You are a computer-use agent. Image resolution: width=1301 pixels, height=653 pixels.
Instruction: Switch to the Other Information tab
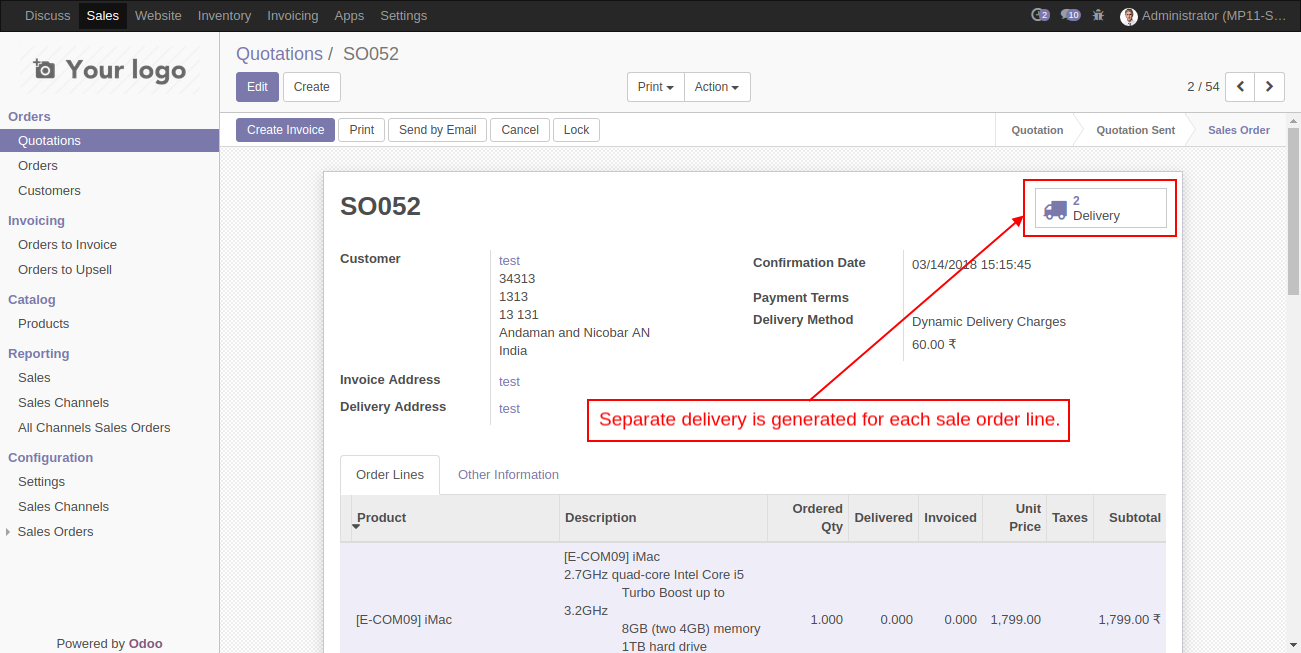tap(508, 475)
